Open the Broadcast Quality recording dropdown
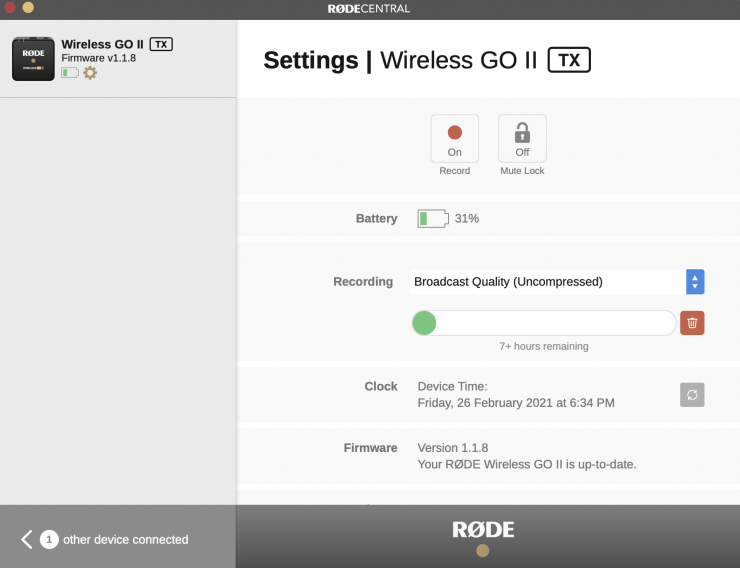The height and width of the screenshot is (568, 740). [546, 282]
